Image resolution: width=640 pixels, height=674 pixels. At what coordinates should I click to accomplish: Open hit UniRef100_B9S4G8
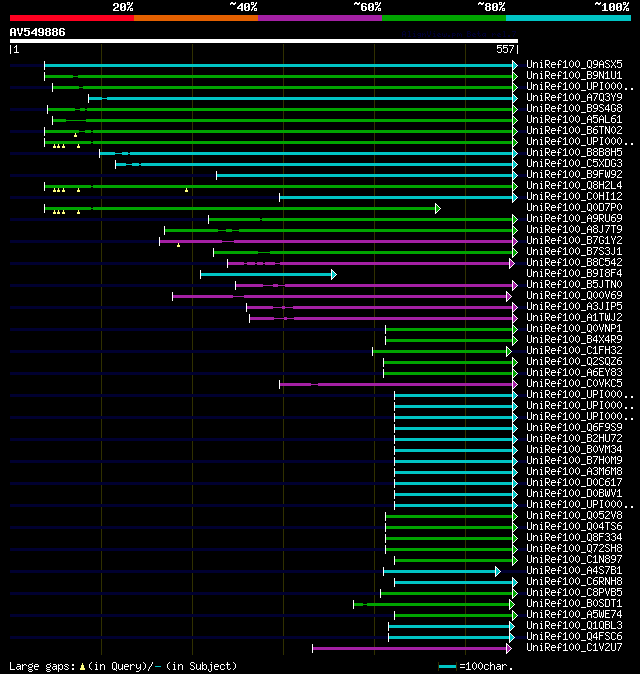pos(574,108)
